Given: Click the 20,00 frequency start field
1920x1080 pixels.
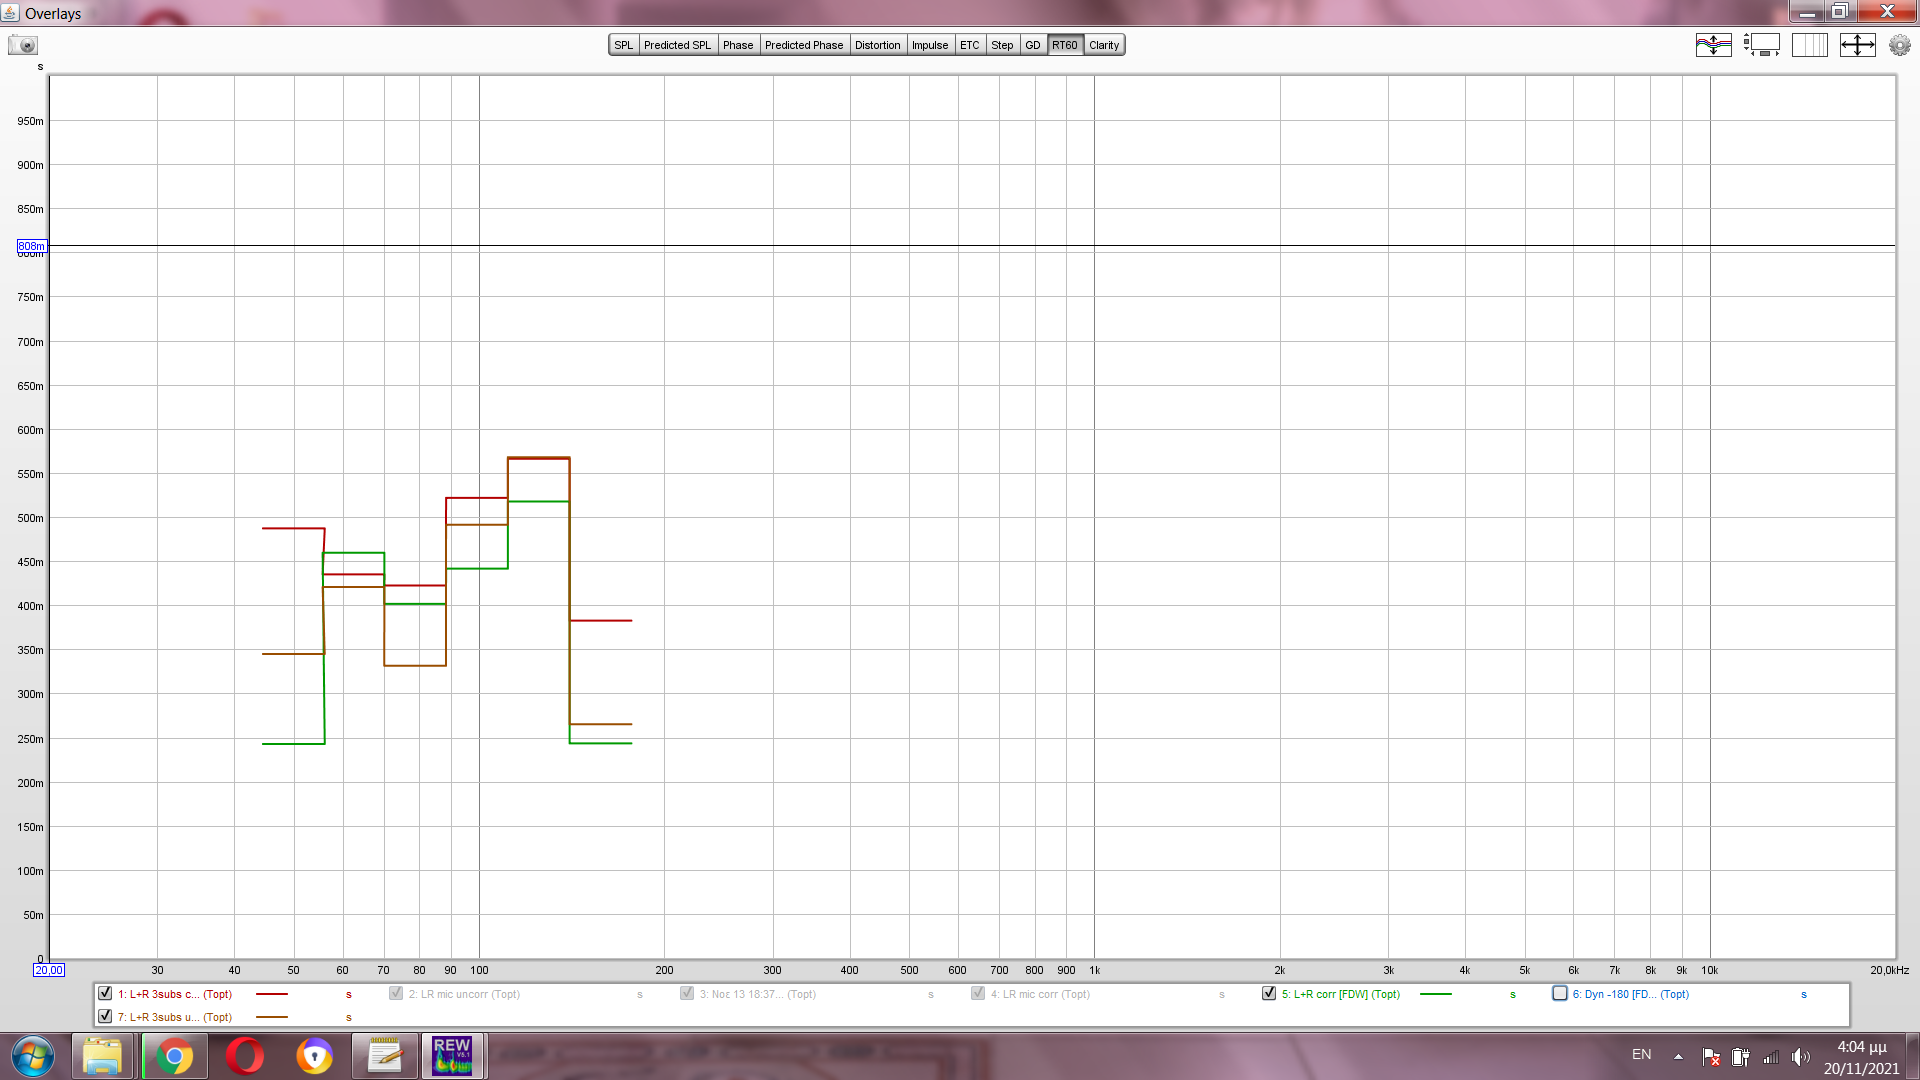Looking at the screenshot, I should point(49,970).
